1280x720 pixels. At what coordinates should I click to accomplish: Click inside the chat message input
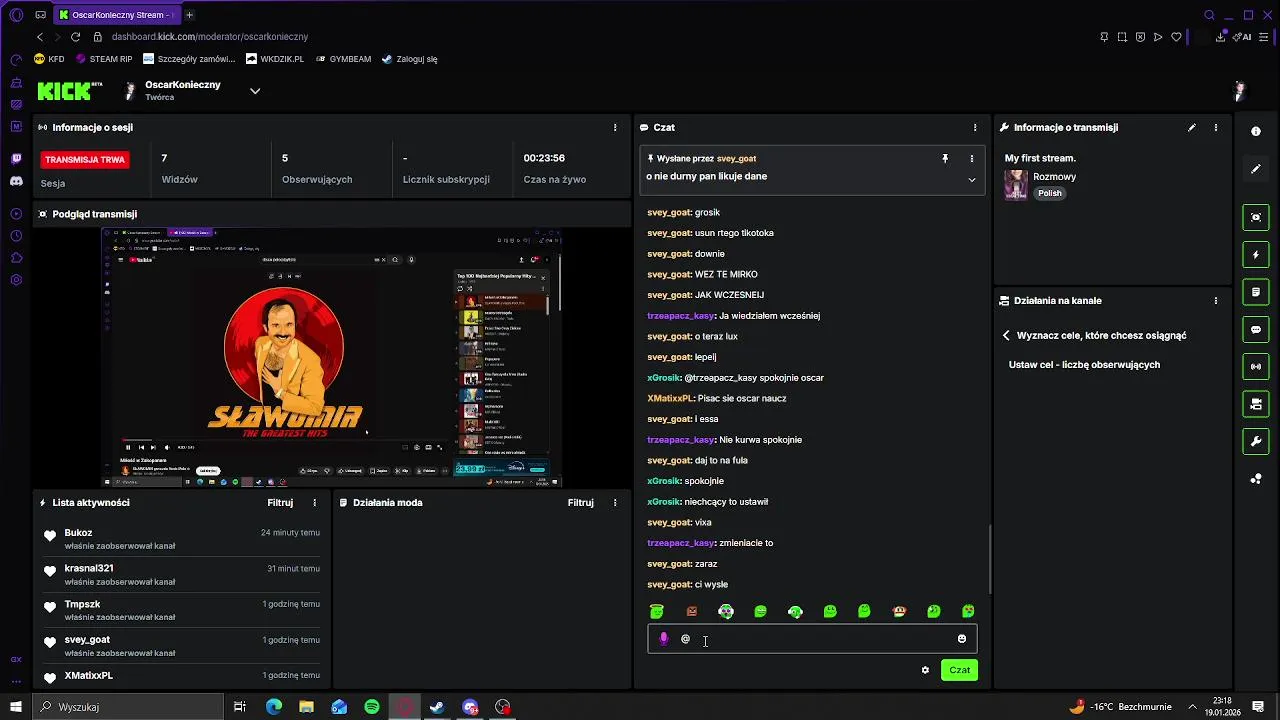click(812, 638)
